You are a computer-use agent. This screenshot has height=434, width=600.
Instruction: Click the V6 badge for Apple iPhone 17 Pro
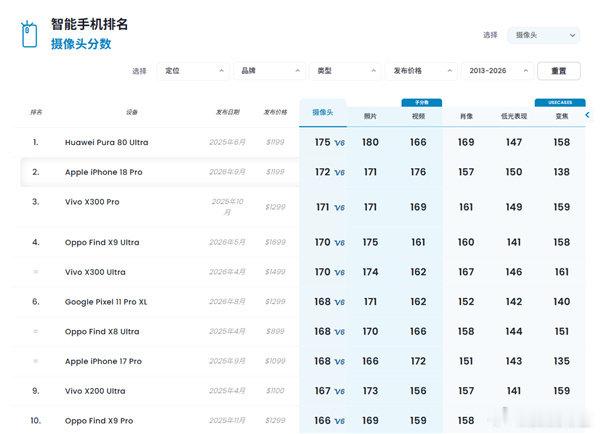339,362
